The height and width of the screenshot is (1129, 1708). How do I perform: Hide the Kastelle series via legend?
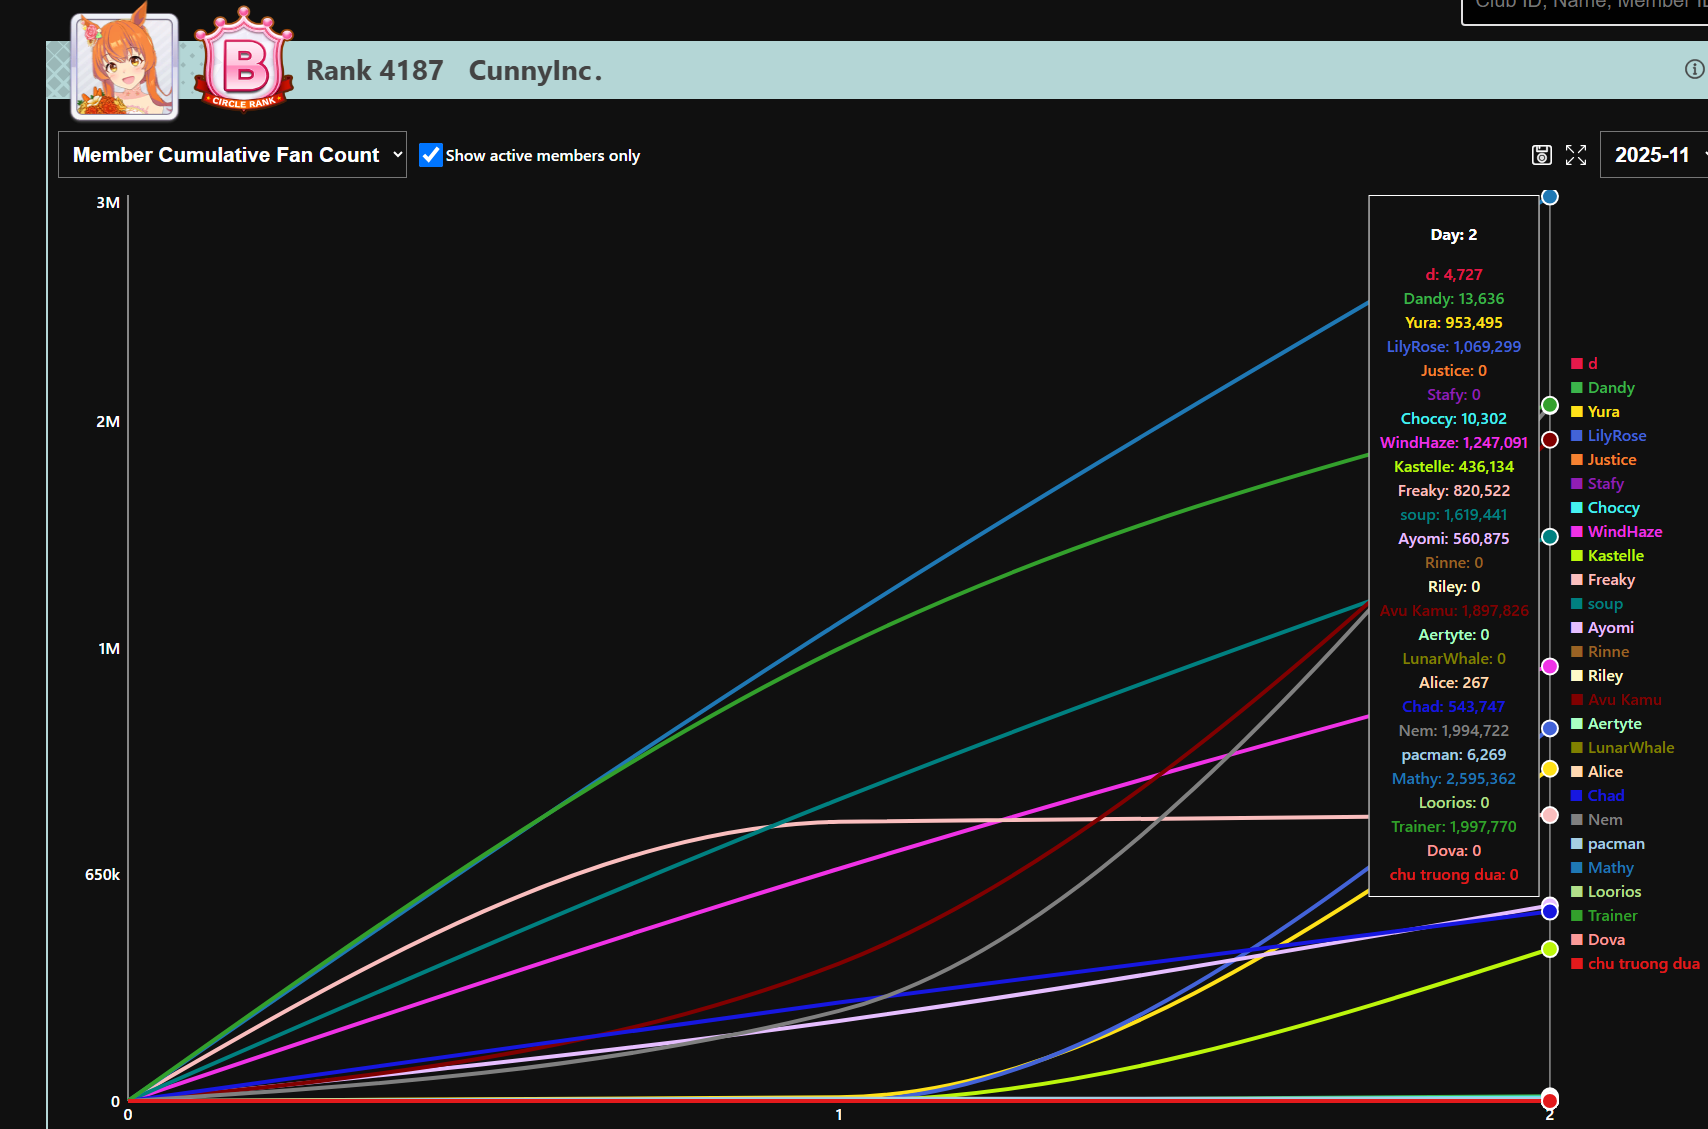tap(1607, 556)
